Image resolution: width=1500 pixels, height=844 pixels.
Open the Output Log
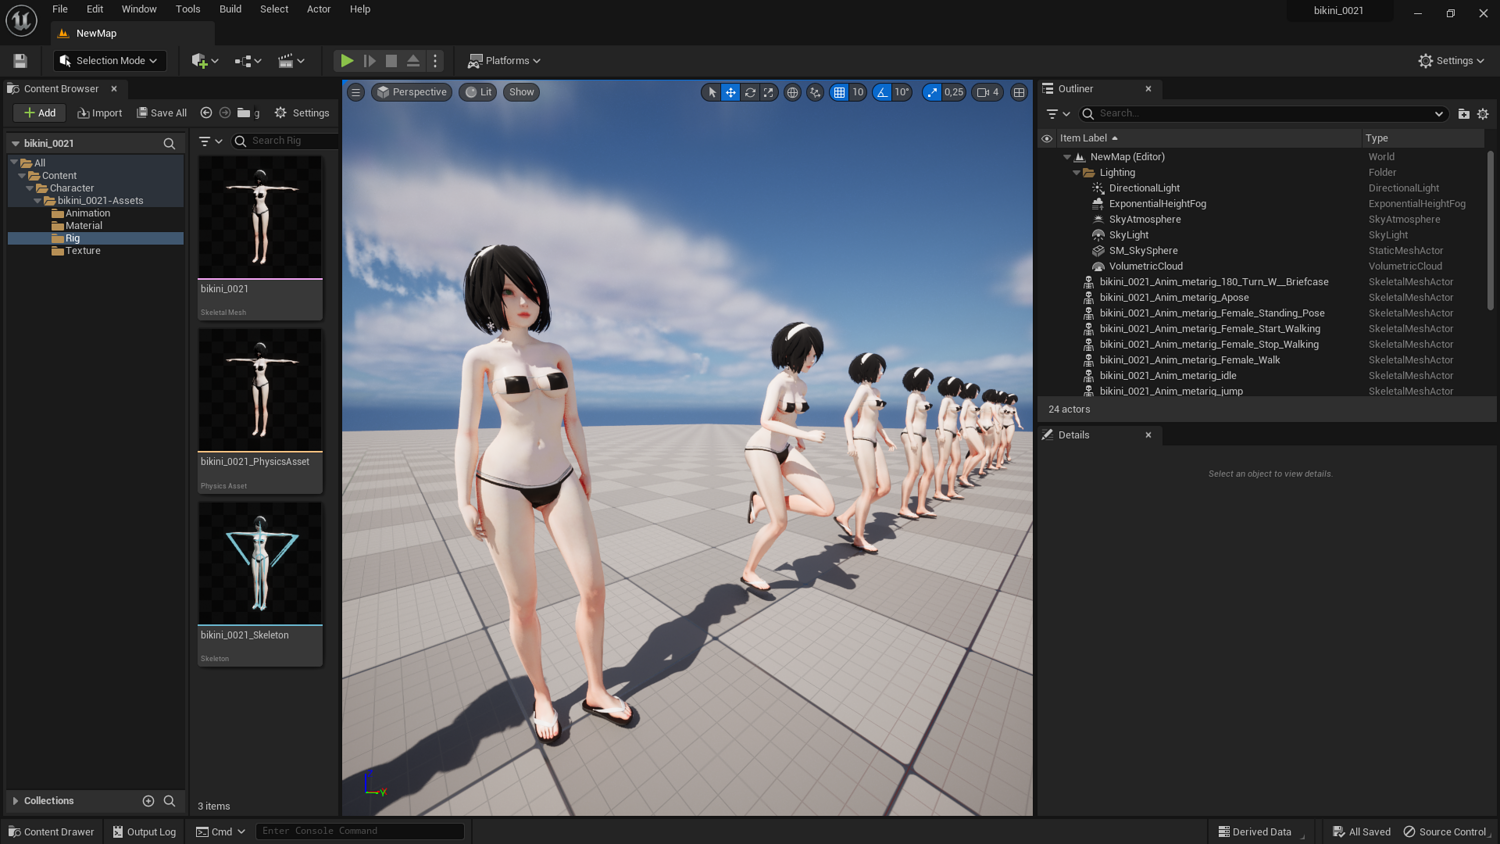[x=145, y=832]
